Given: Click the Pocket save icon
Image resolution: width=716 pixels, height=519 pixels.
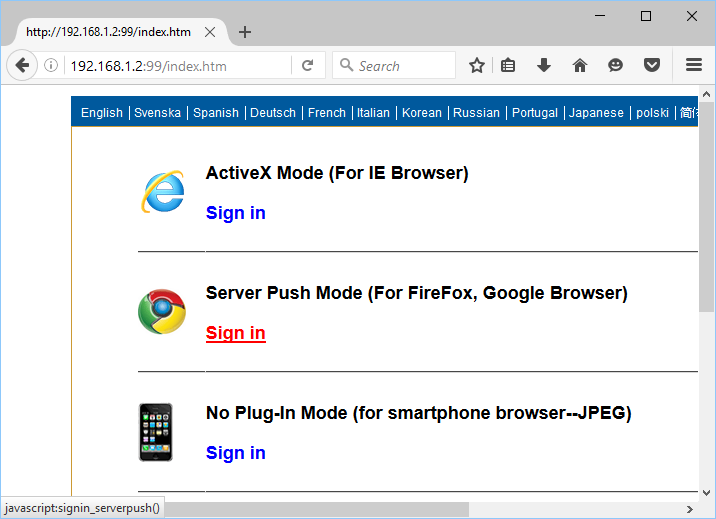Looking at the screenshot, I should coord(651,66).
